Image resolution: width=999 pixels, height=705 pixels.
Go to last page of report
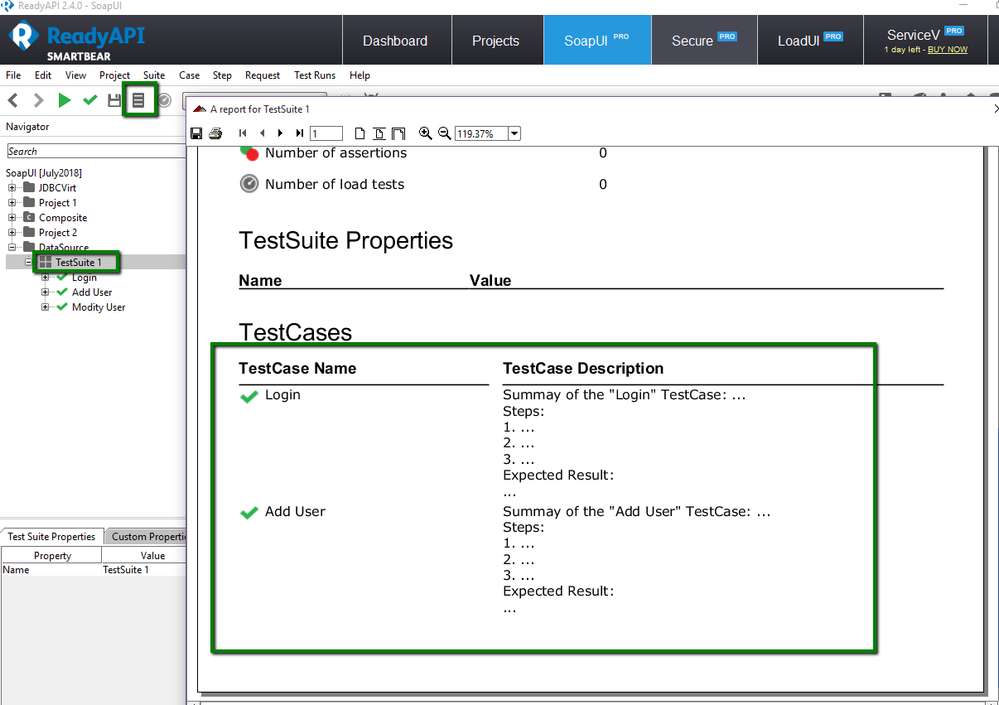(299, 134)
